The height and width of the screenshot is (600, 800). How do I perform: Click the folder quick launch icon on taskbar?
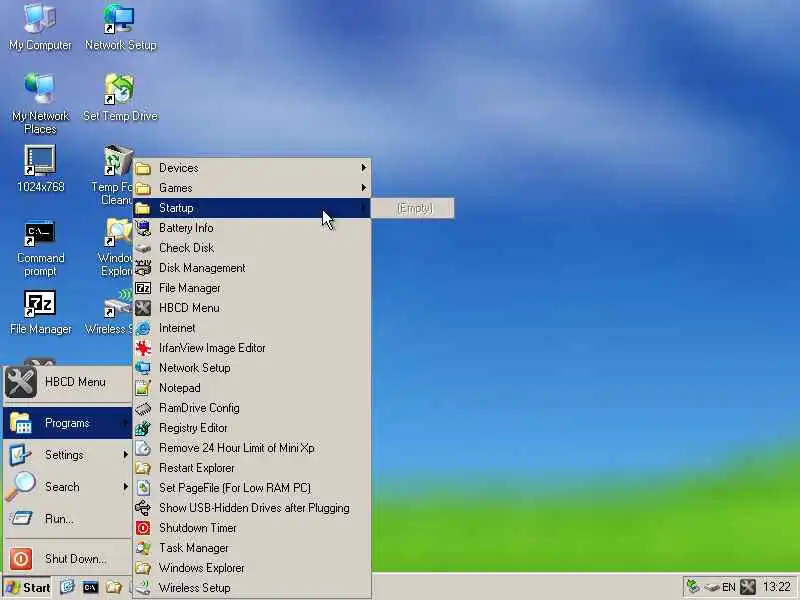(113, 587)
